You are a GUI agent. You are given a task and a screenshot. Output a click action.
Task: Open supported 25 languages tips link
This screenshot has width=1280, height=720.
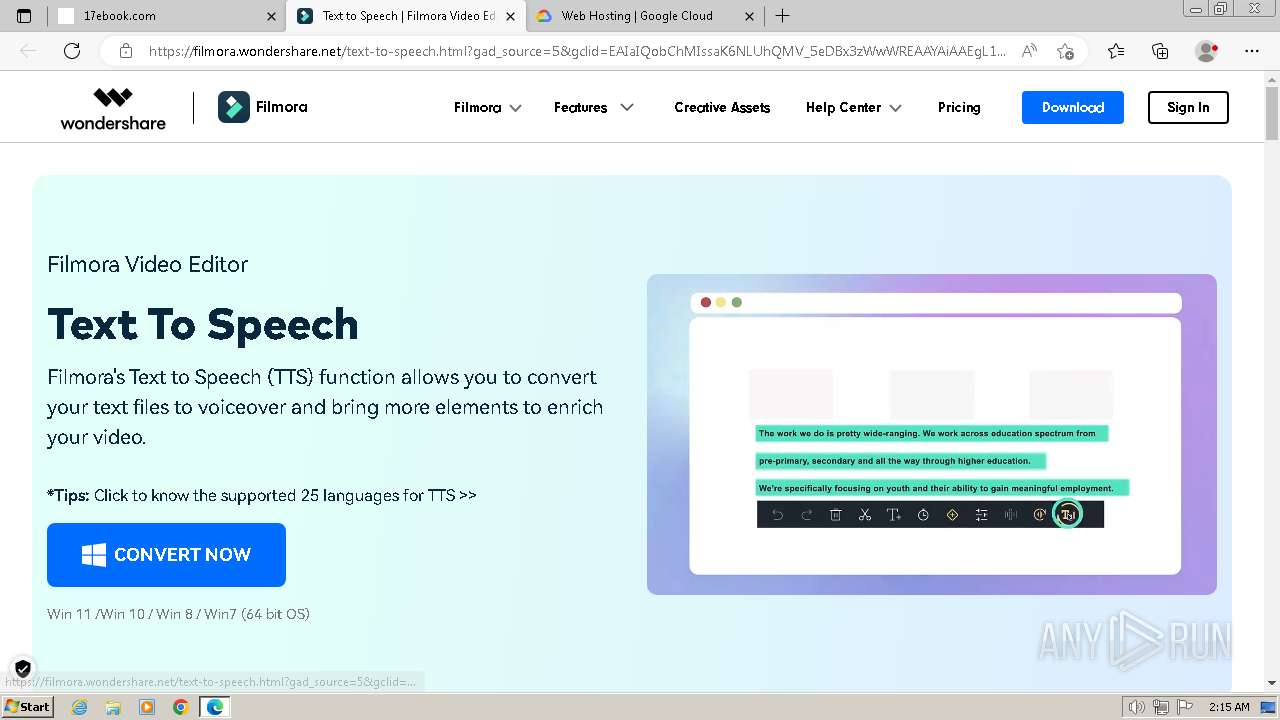(x=262, y=495)
